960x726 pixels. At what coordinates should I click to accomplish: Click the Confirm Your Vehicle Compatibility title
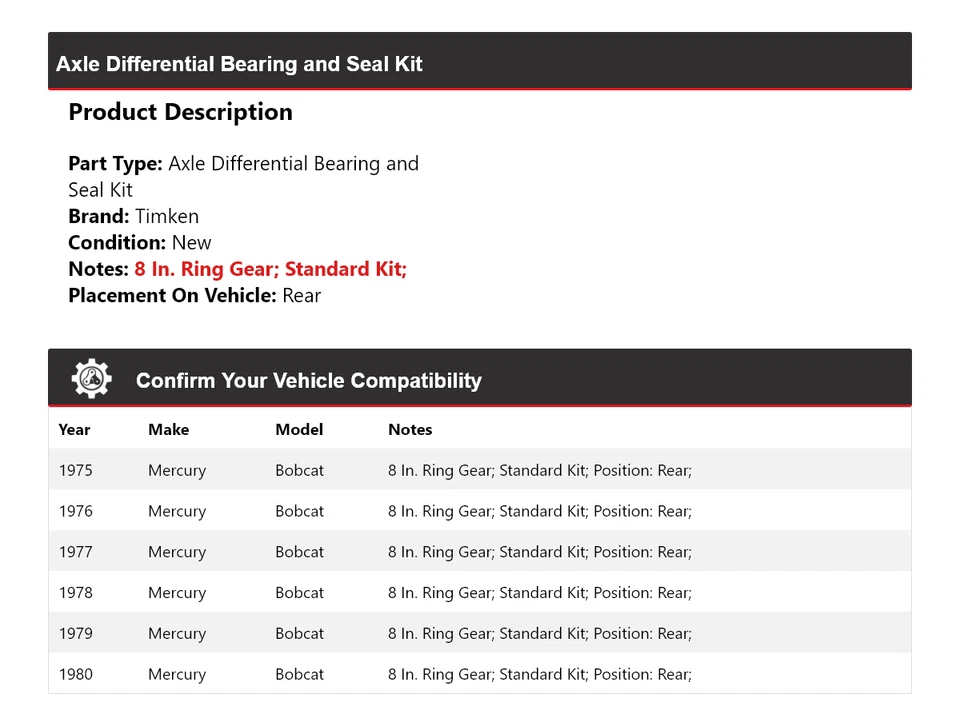308,381
